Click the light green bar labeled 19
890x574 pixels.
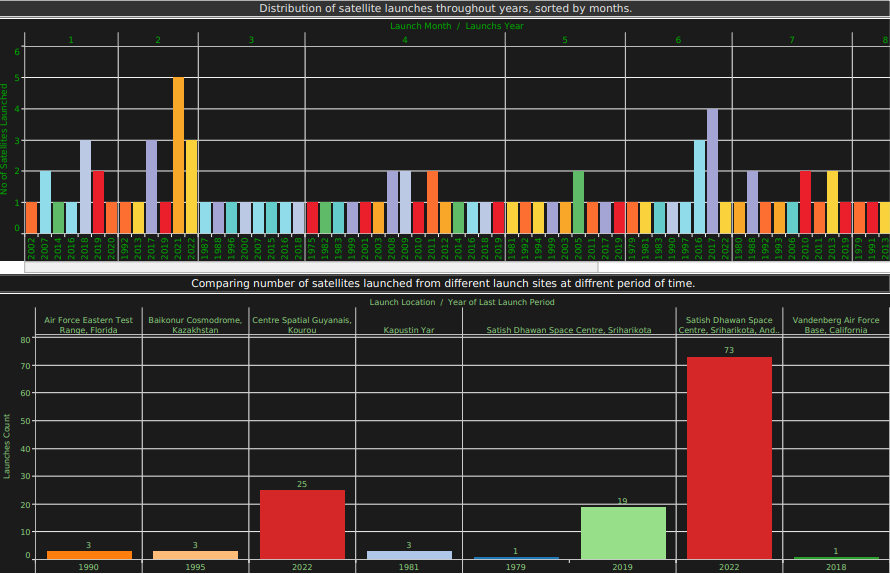pyautogui.click(x=623, y=532)
